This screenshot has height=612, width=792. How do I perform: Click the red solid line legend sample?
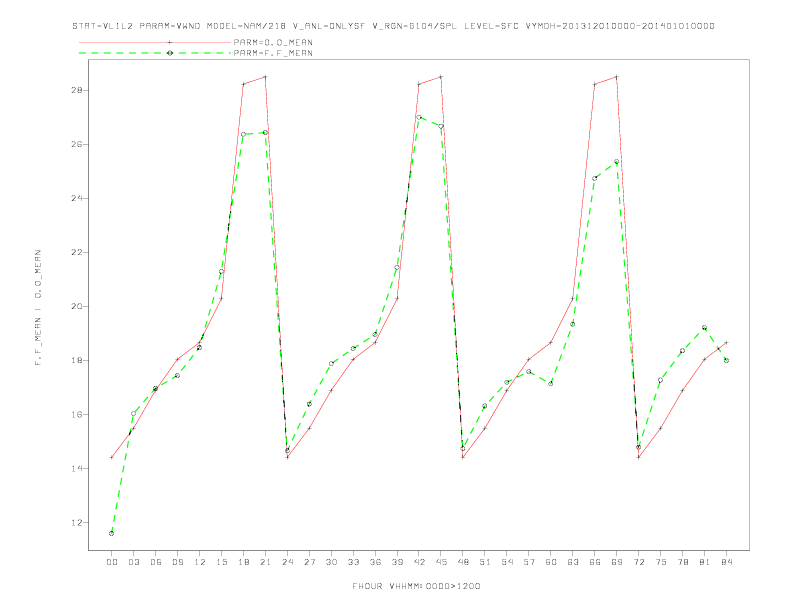(x=155, y=42)
